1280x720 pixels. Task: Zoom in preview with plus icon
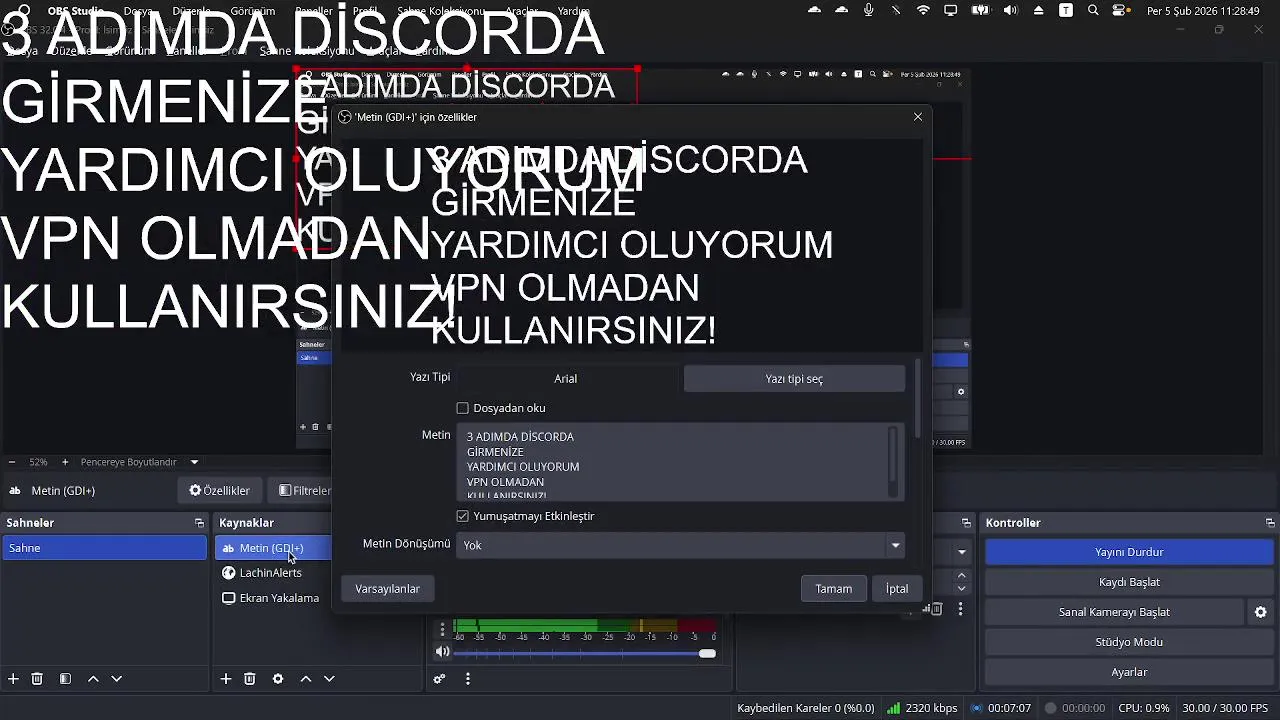pyautogui.click(x=65, y=462)
